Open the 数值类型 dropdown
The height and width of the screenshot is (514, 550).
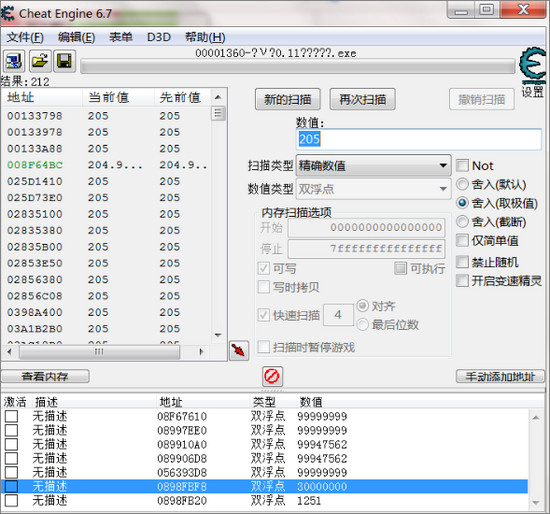tap(374, 189)
